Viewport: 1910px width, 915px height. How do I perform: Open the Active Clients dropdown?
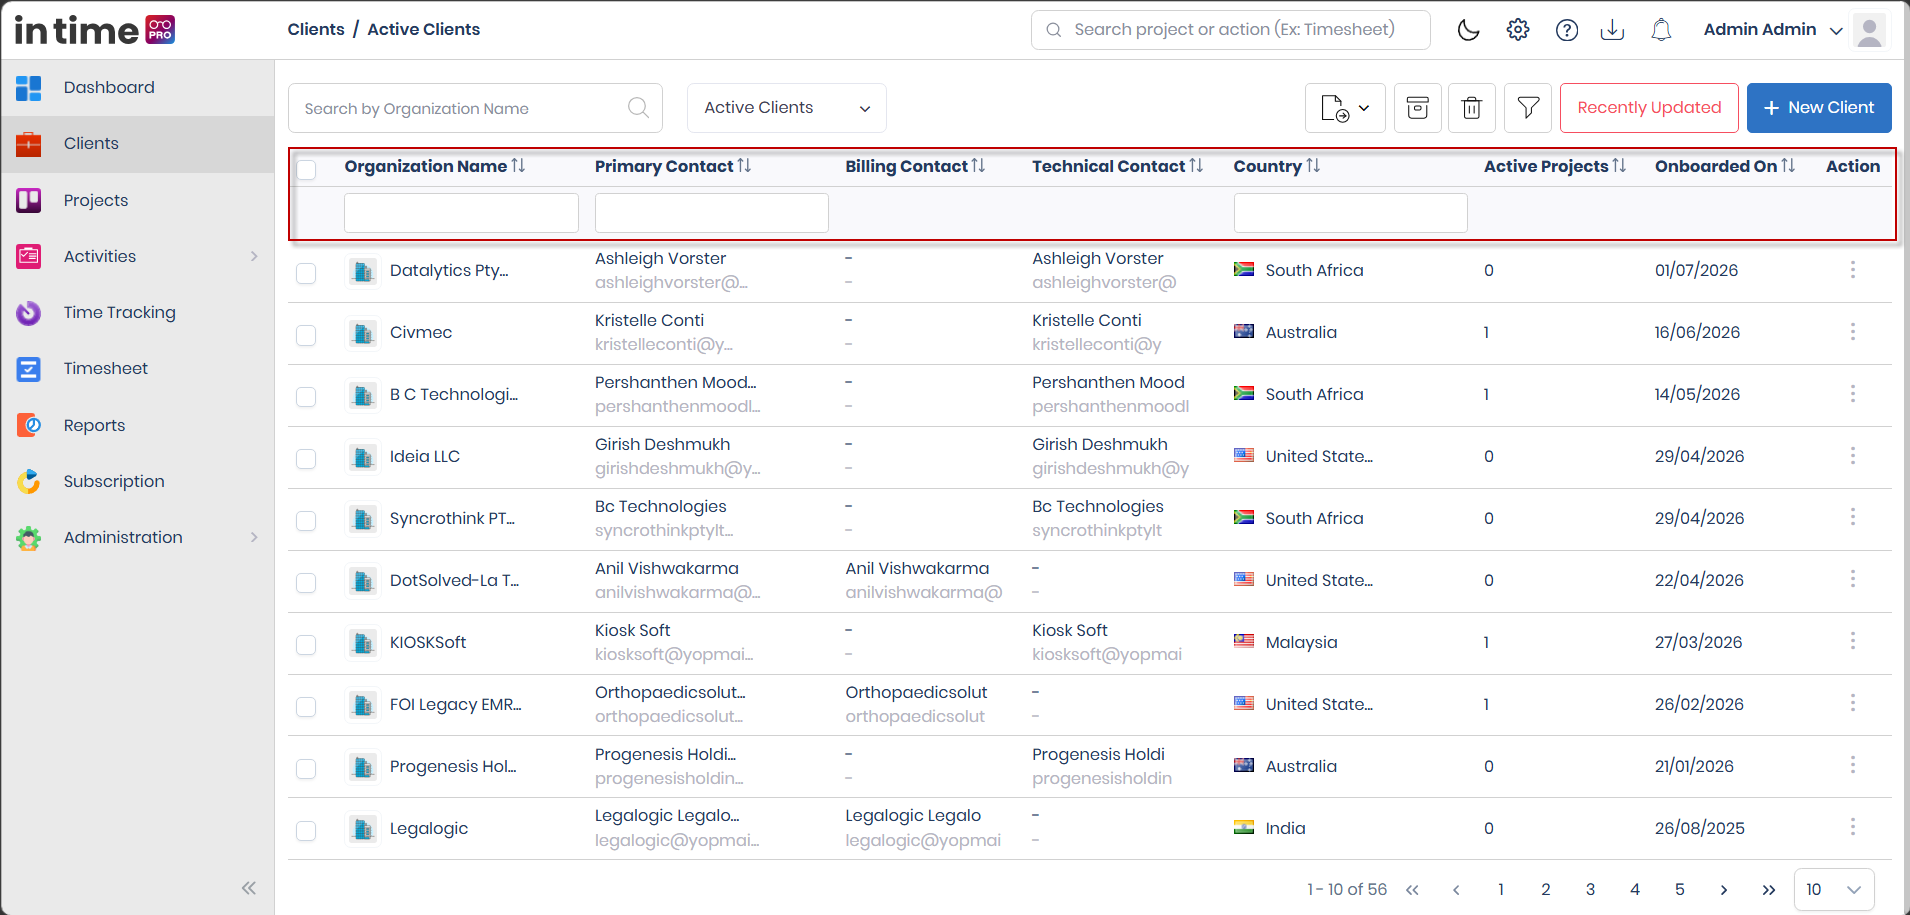click(787, 108)
